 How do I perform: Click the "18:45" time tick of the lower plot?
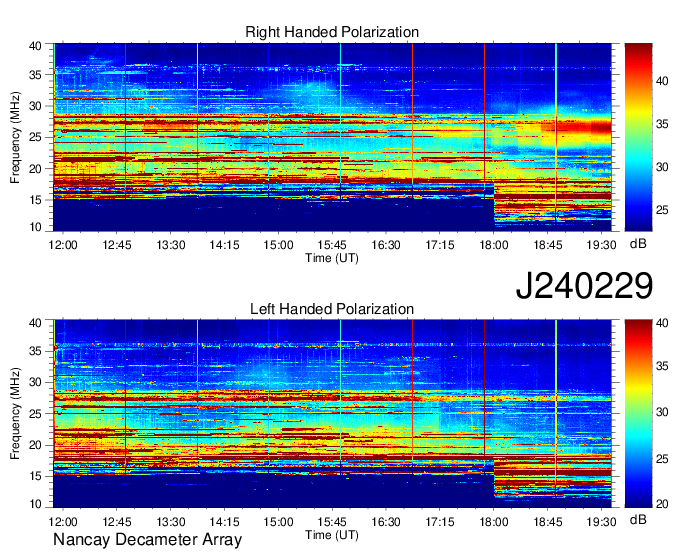coord(547,522)
